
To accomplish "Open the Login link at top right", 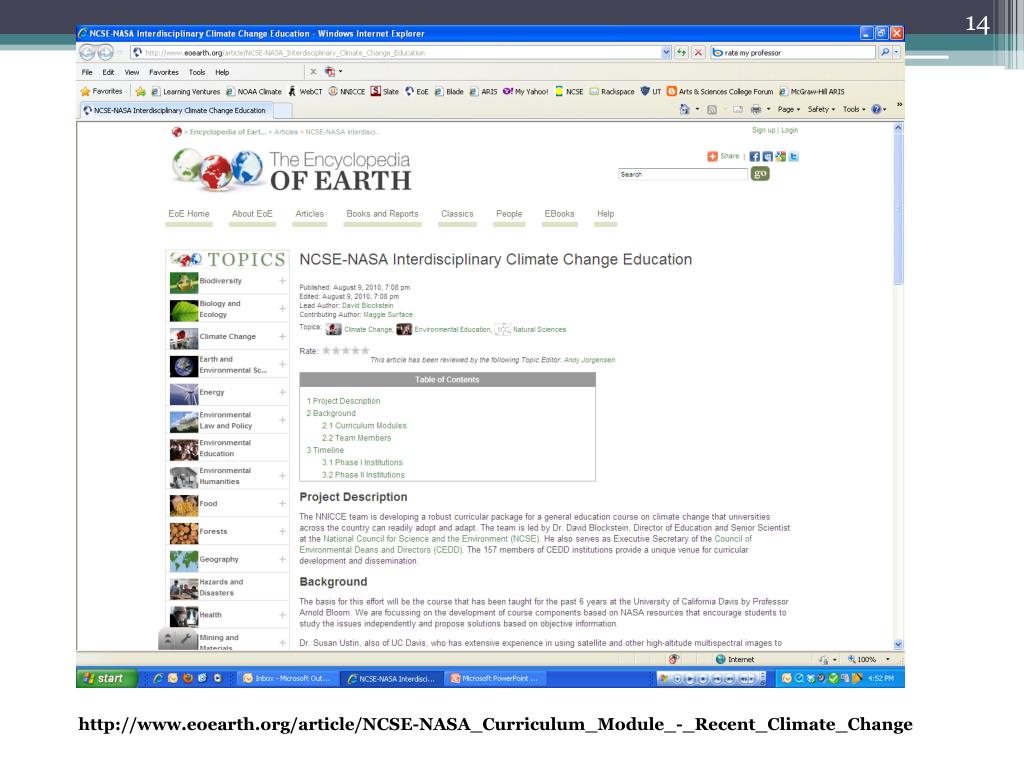I will coord(790,130).
